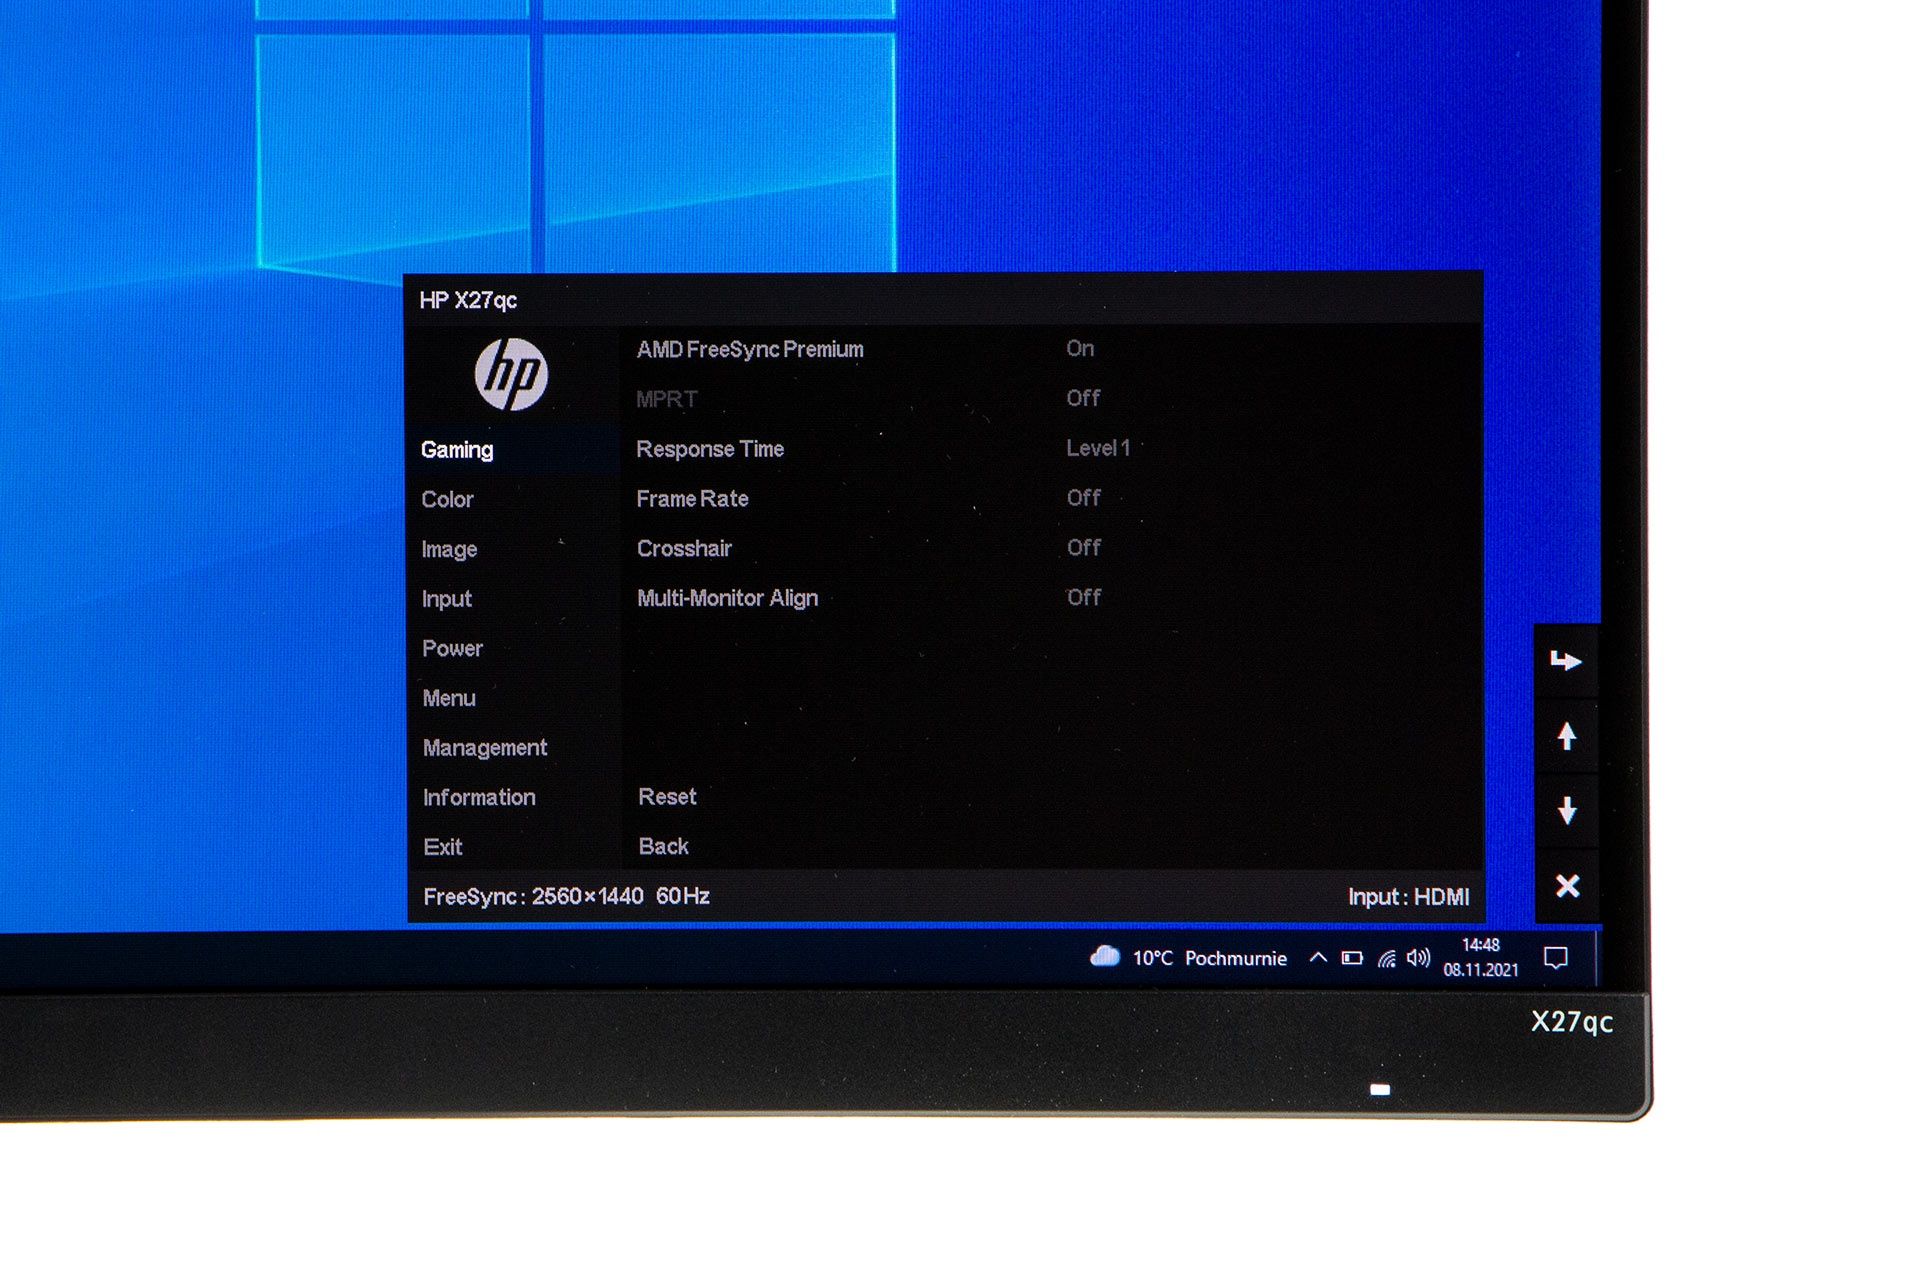Open the notification center icon
The height and width of the screenshot is (1280, 1920).
click(x=1555, y=958)
